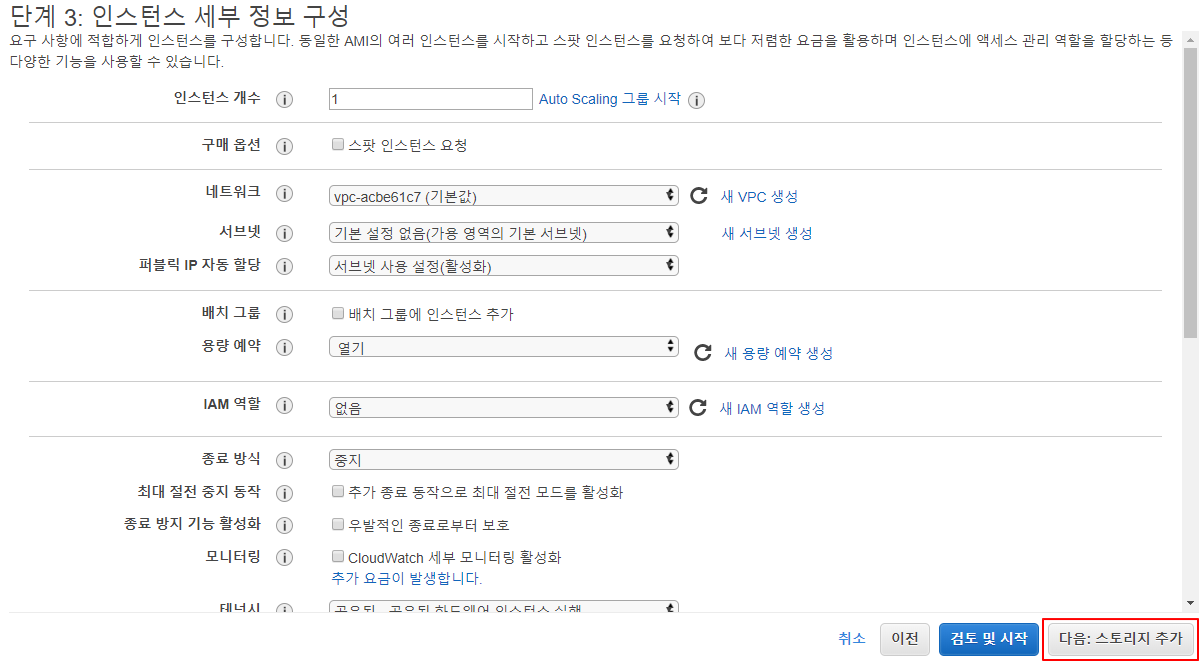Click the vertical scrollbar down arrow
Image resolution: width=1203 pixels, height=667 pixels.
point(1190,602)
